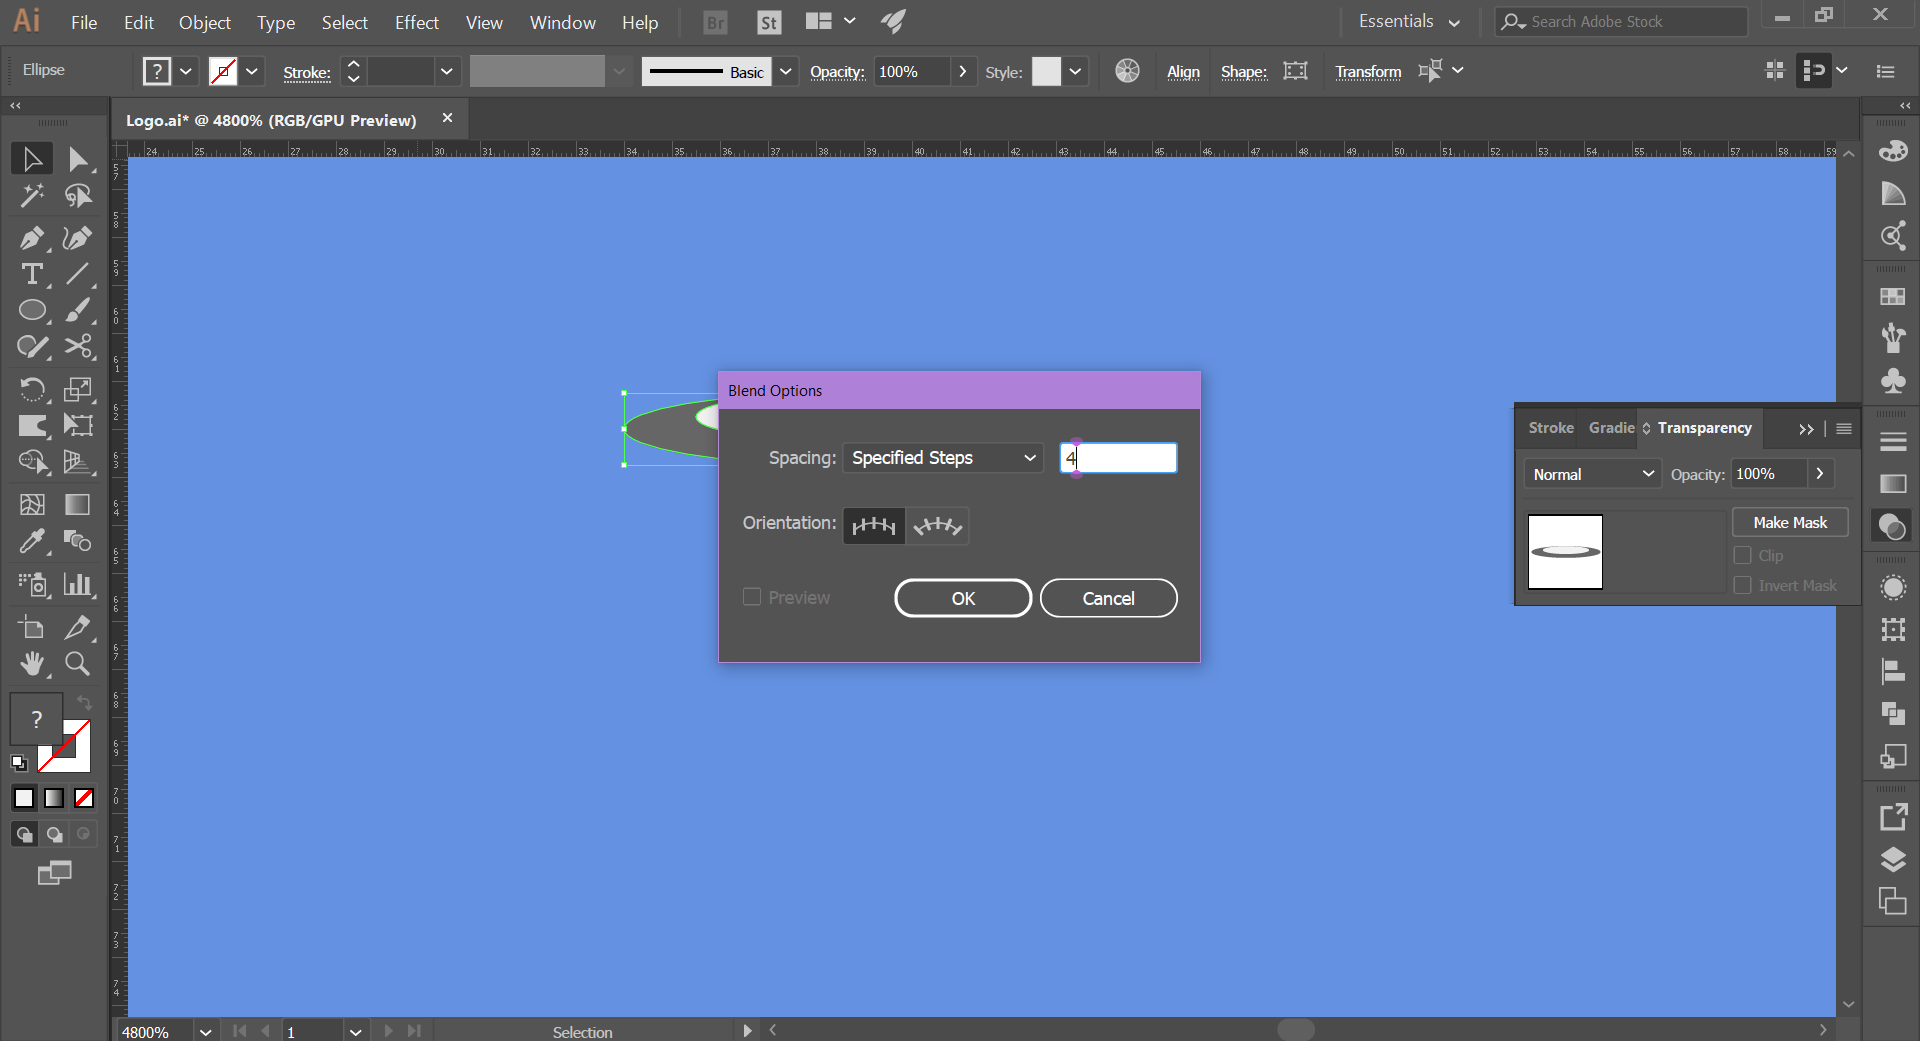Open the 4800% zoom level dropdown

[x=205, y=1031]
